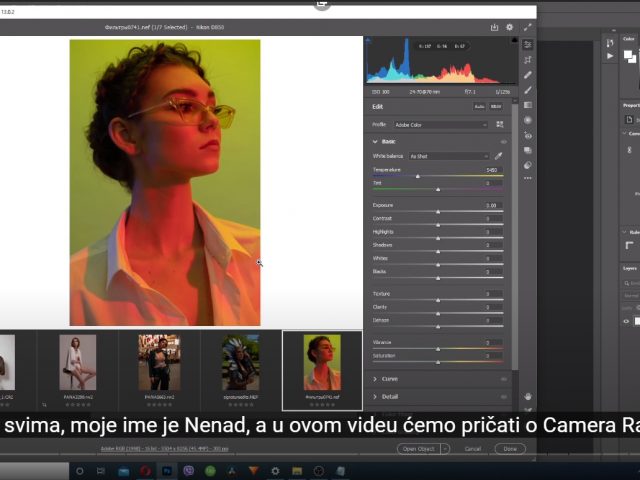Click the Auto adjustment button
The width and height of the screenshot is (640, 480).
pyautogui.click(x=479, y=107)
